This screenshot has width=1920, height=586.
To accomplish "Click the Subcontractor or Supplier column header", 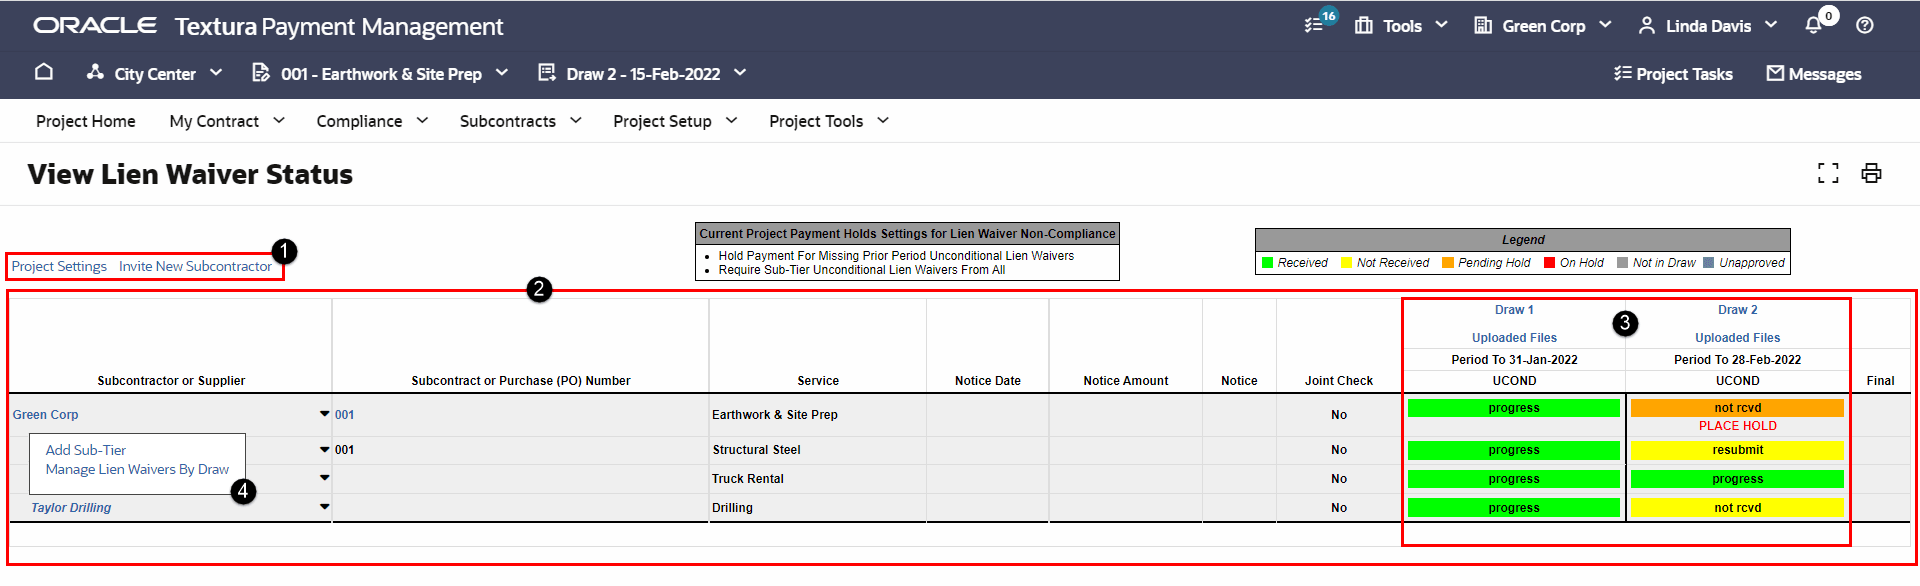I will (x=171, y=381).
